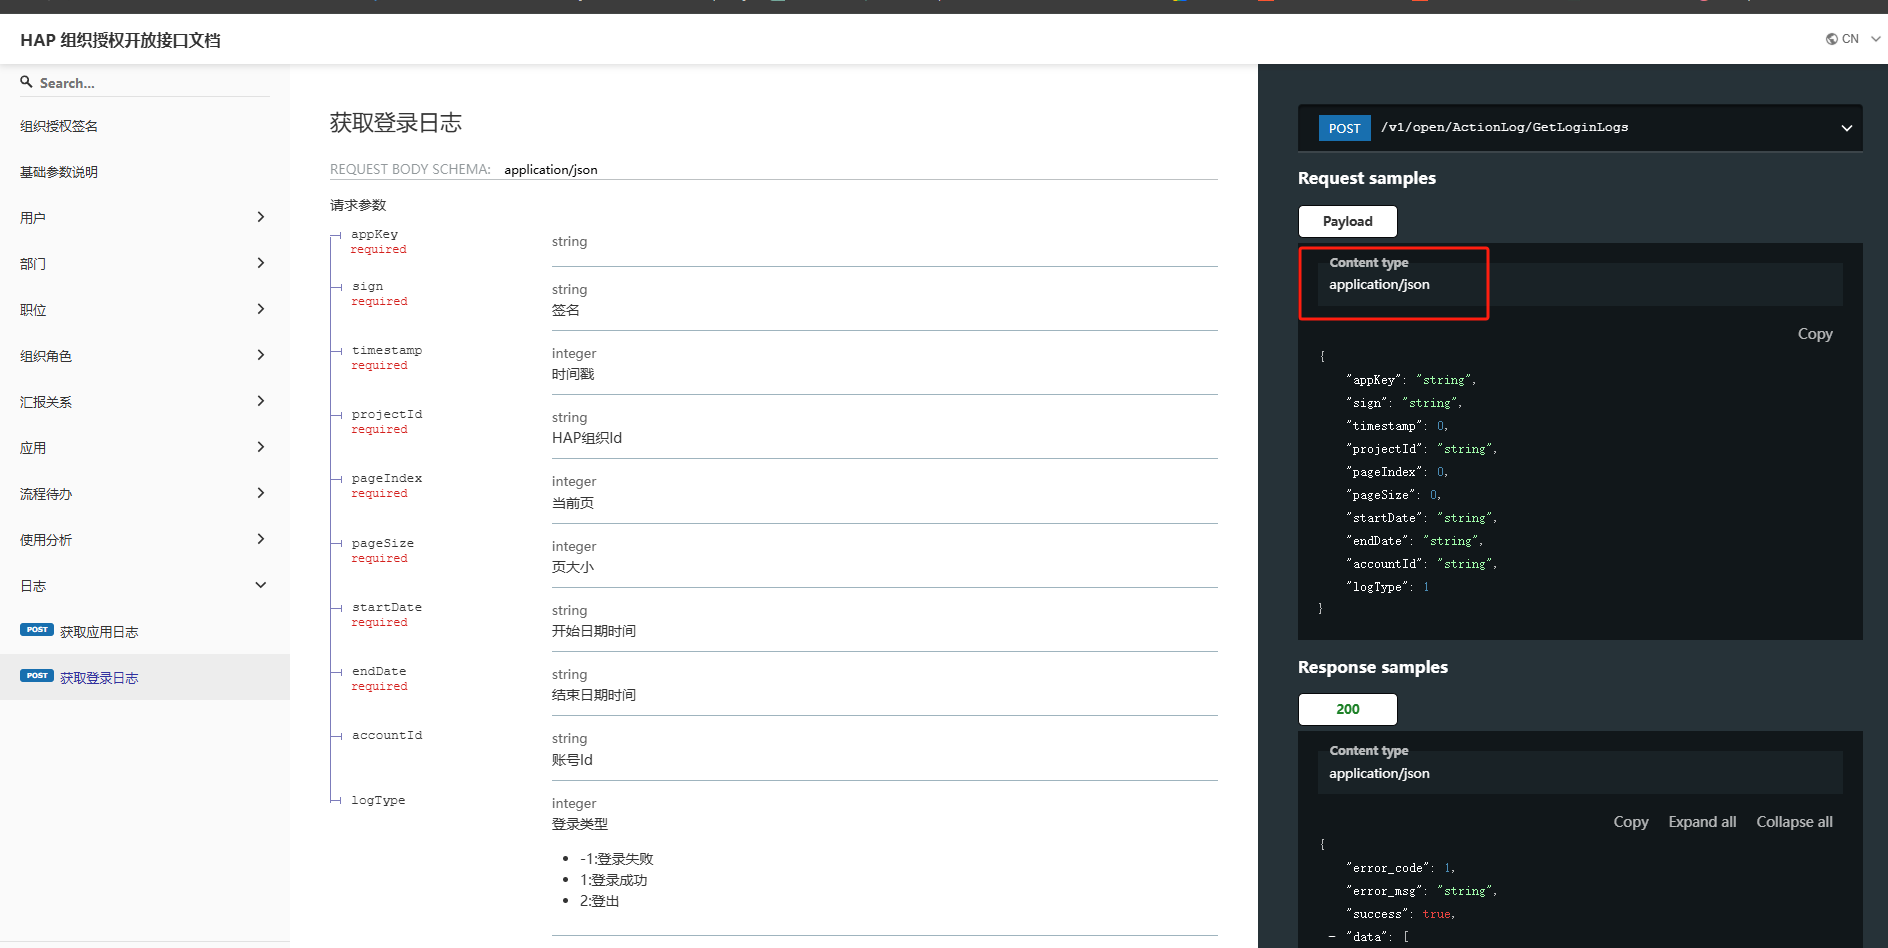Image resolution: width=1888 pixels, height=948 pixels.
Task: Collapse the 日志 sidebar section
Action: pyautogui.click(x=260, y=585)
